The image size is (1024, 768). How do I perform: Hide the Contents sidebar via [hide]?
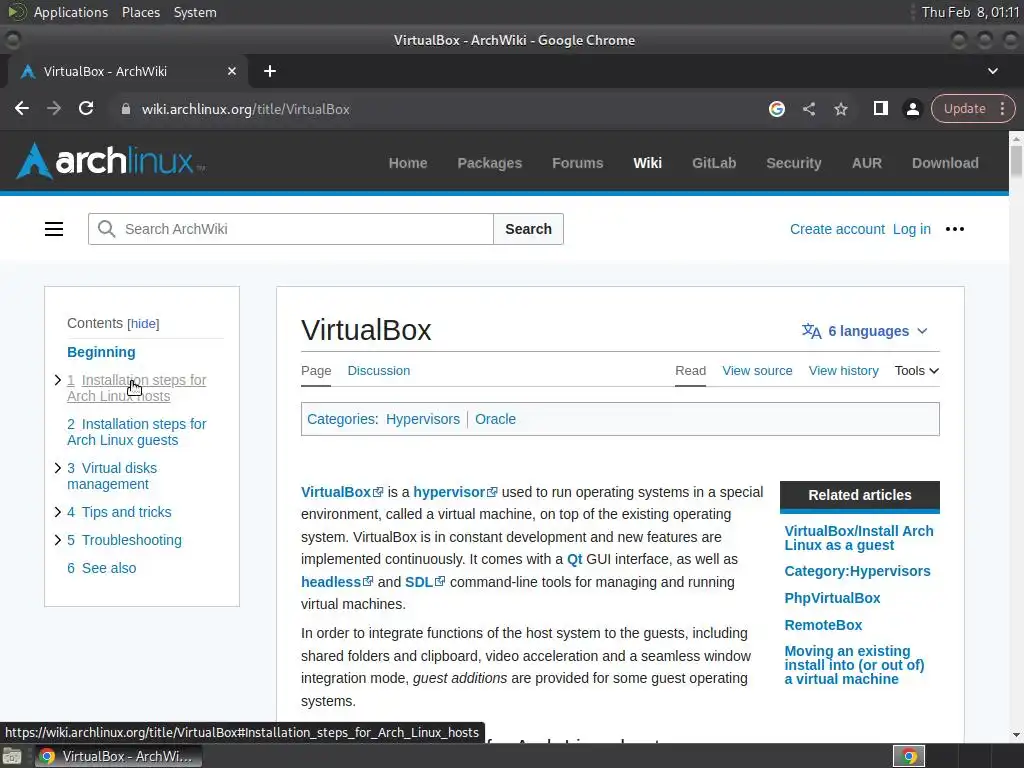(143, 324)
